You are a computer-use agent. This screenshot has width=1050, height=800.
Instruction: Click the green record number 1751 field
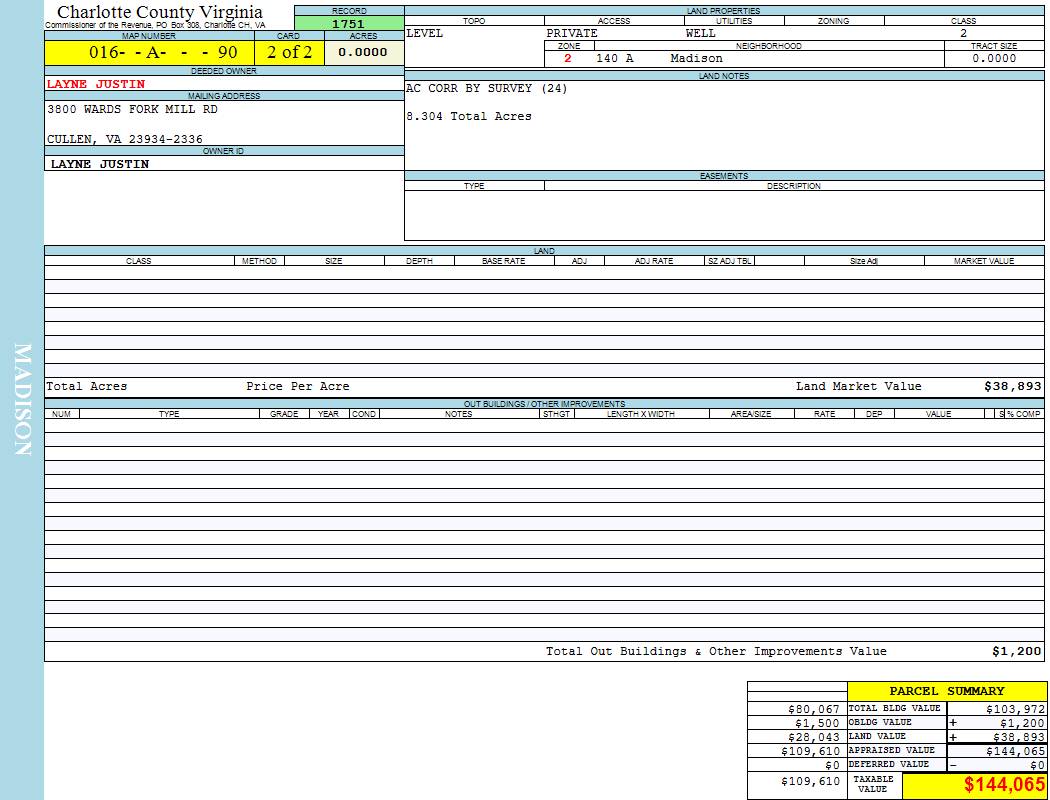pyautogui.click(x=348, y=24)
